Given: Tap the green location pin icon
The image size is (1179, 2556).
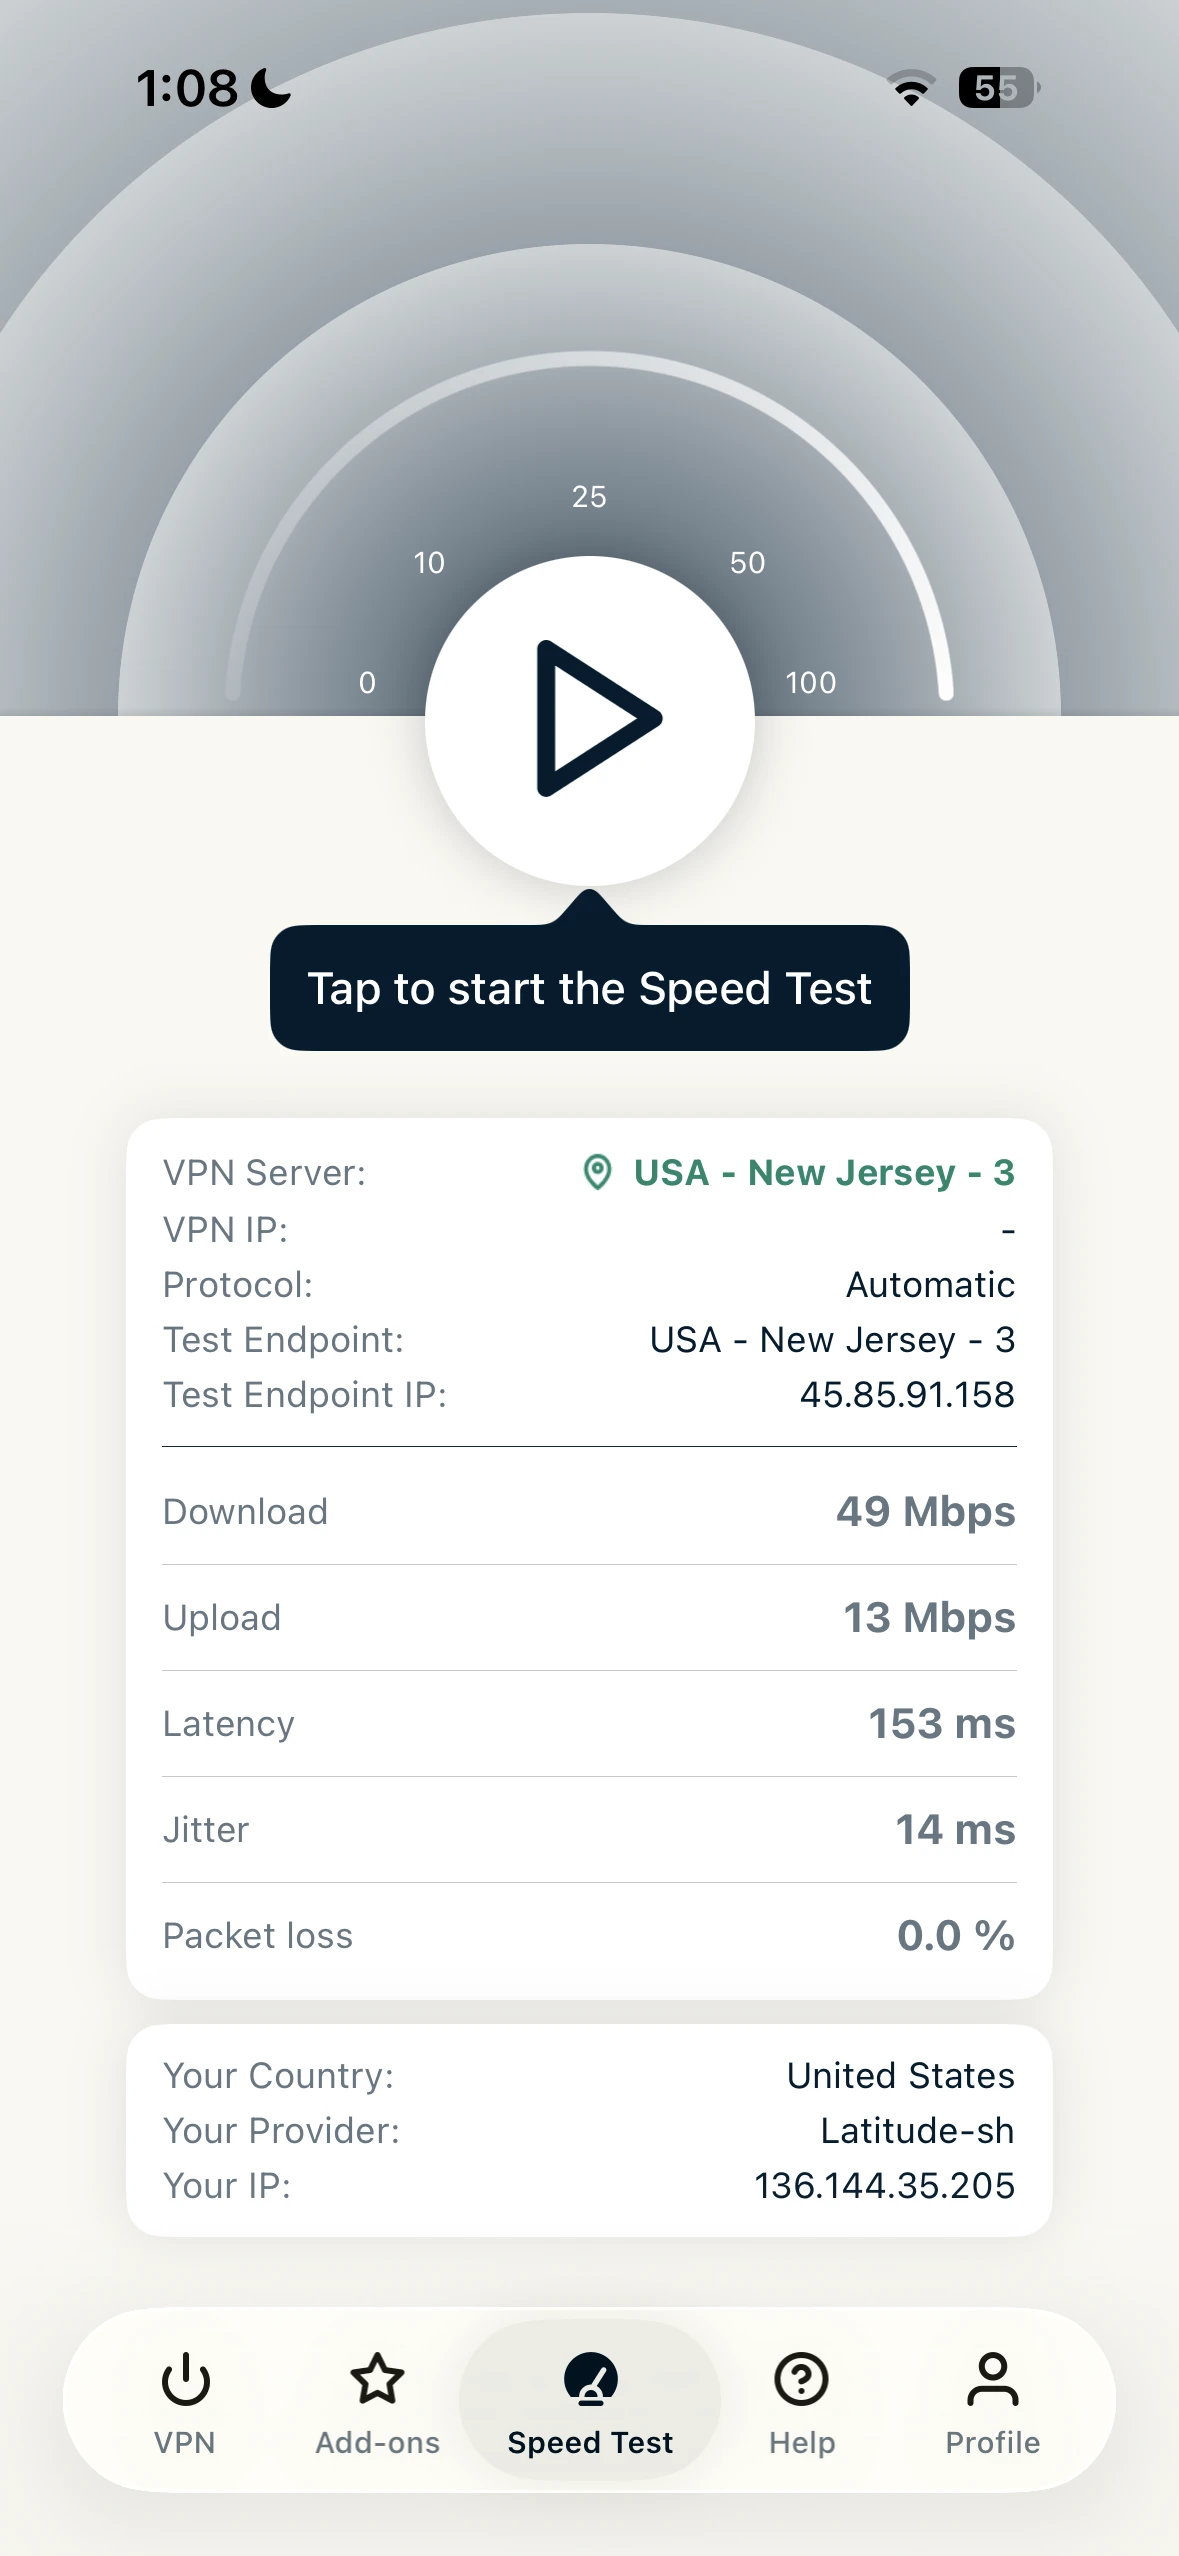Looking at the screenshot, I should (x=597, y=1172).
